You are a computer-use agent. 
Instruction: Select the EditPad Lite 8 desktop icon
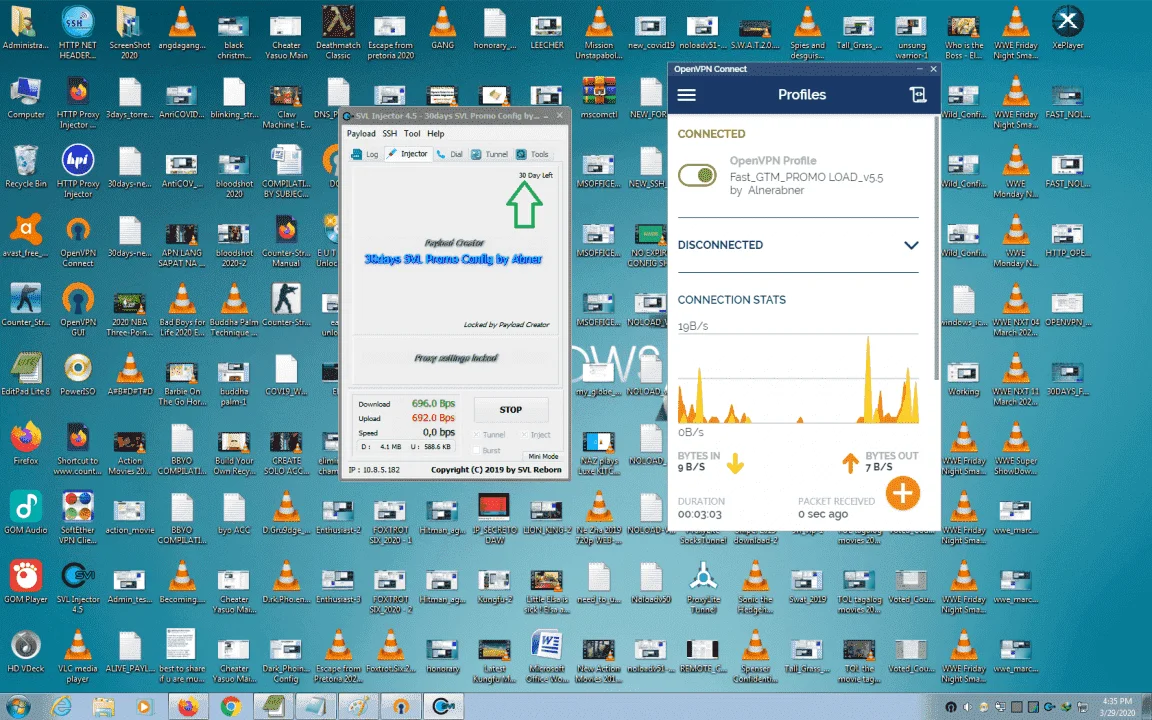[x=26, y=374]
